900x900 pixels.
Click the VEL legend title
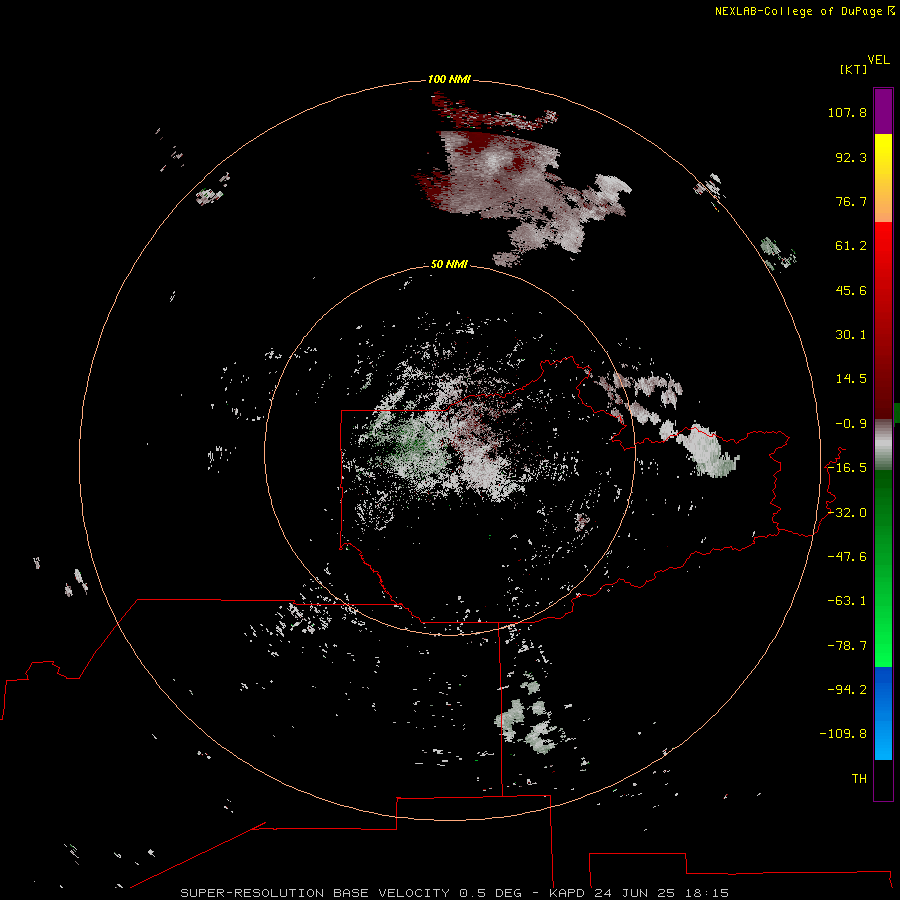pos(878,60)
